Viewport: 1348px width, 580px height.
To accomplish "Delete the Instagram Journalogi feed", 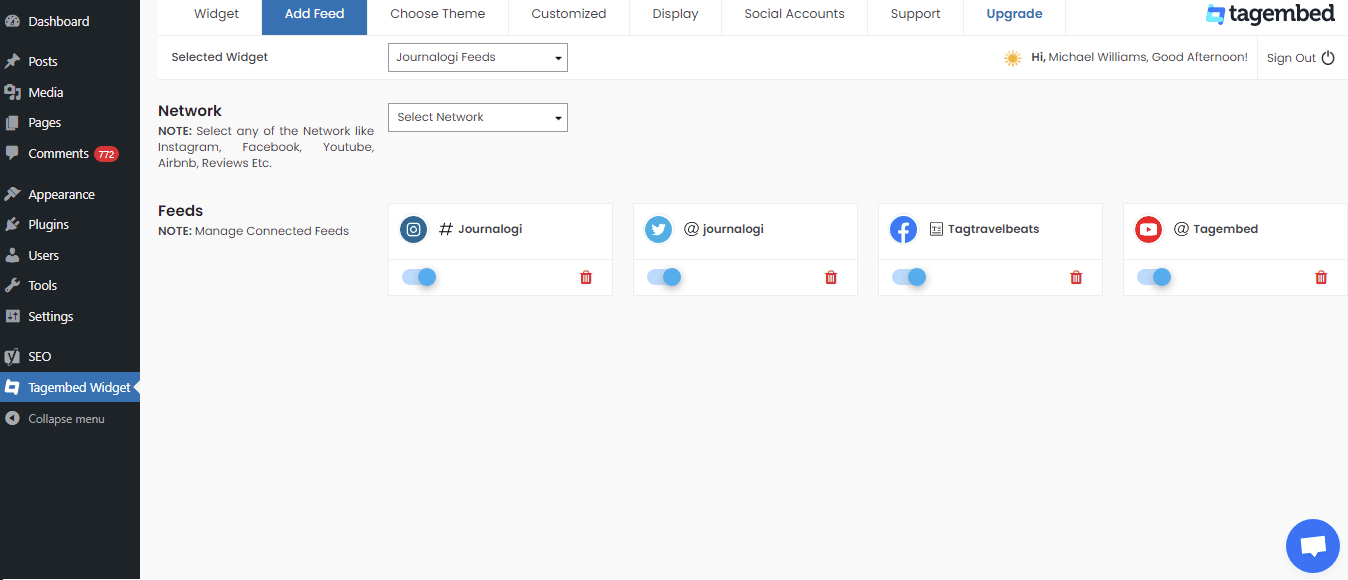I will 586,277.
